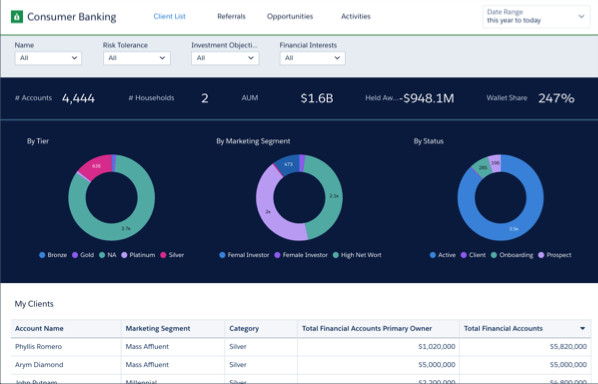Viewport: 598px width, 384px height.
Task: Click the teal 3.7k segment in By Tier chart
Action: [126, 228]
